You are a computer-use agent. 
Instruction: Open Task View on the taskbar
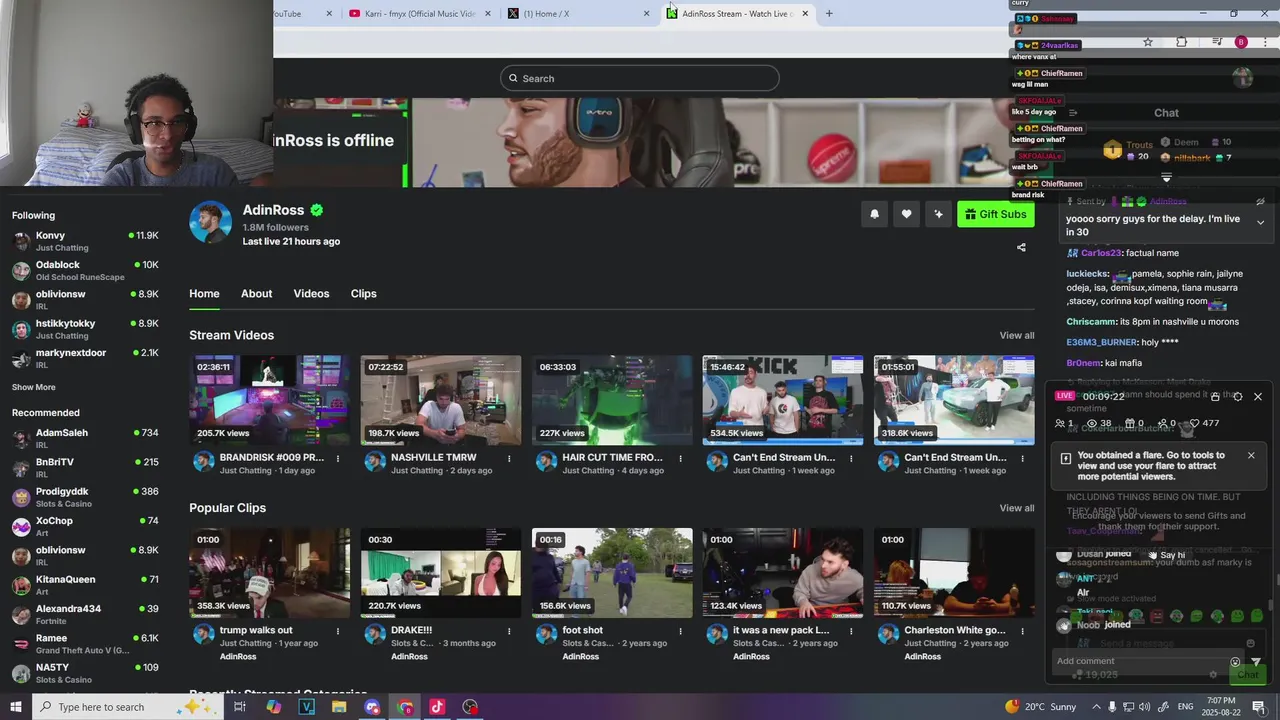(x=240, y=707)
